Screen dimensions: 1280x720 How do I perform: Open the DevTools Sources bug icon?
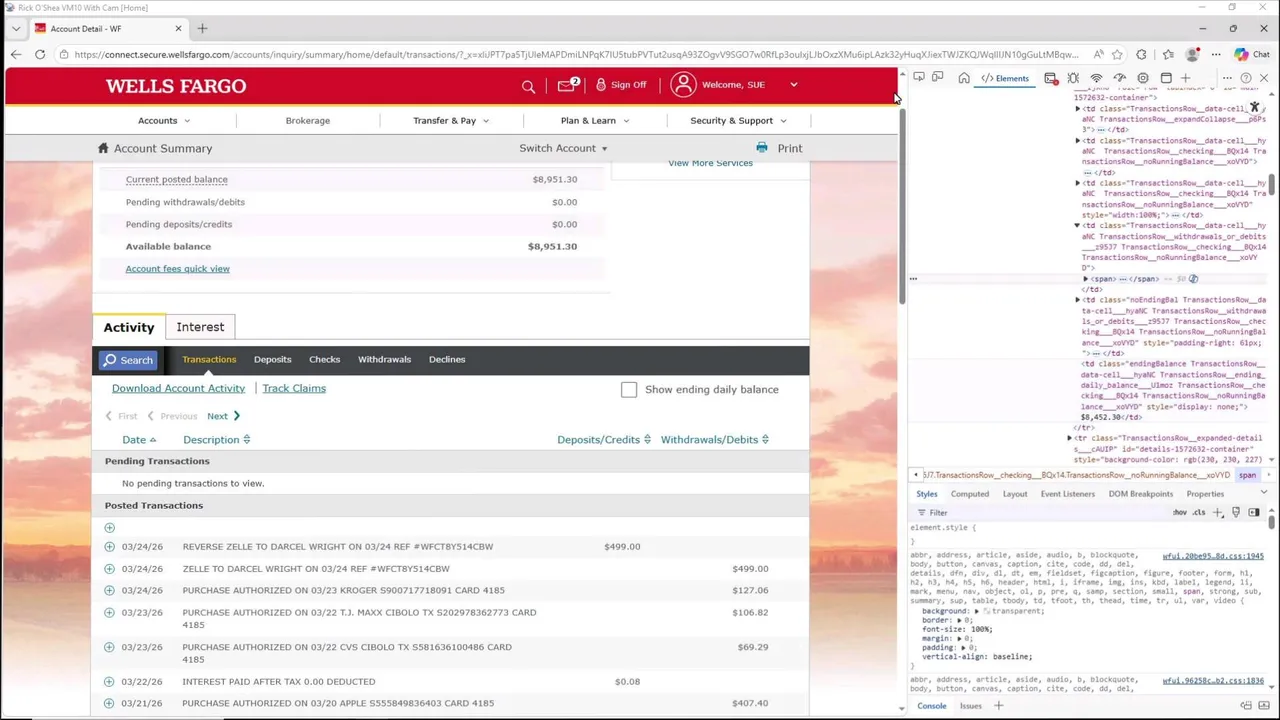coord(1073,78)
